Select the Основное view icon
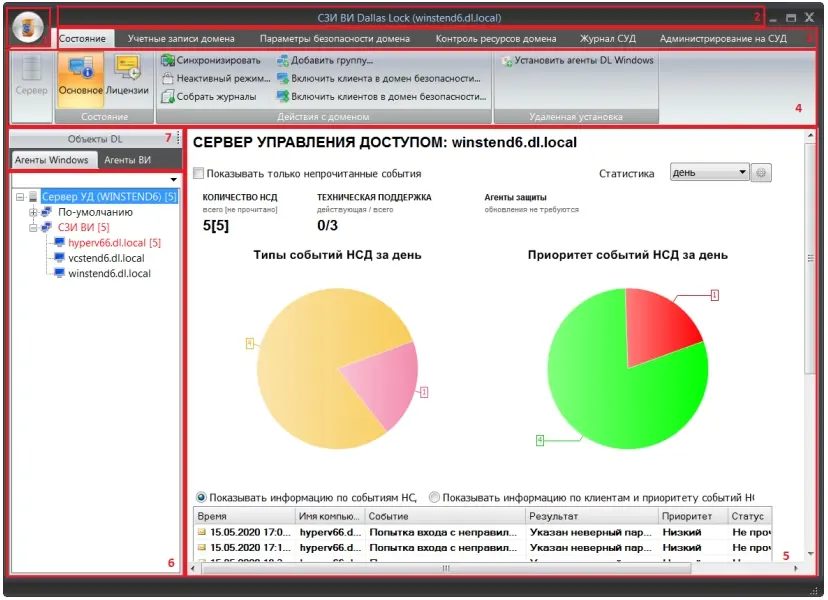 [x=80, y=77]
